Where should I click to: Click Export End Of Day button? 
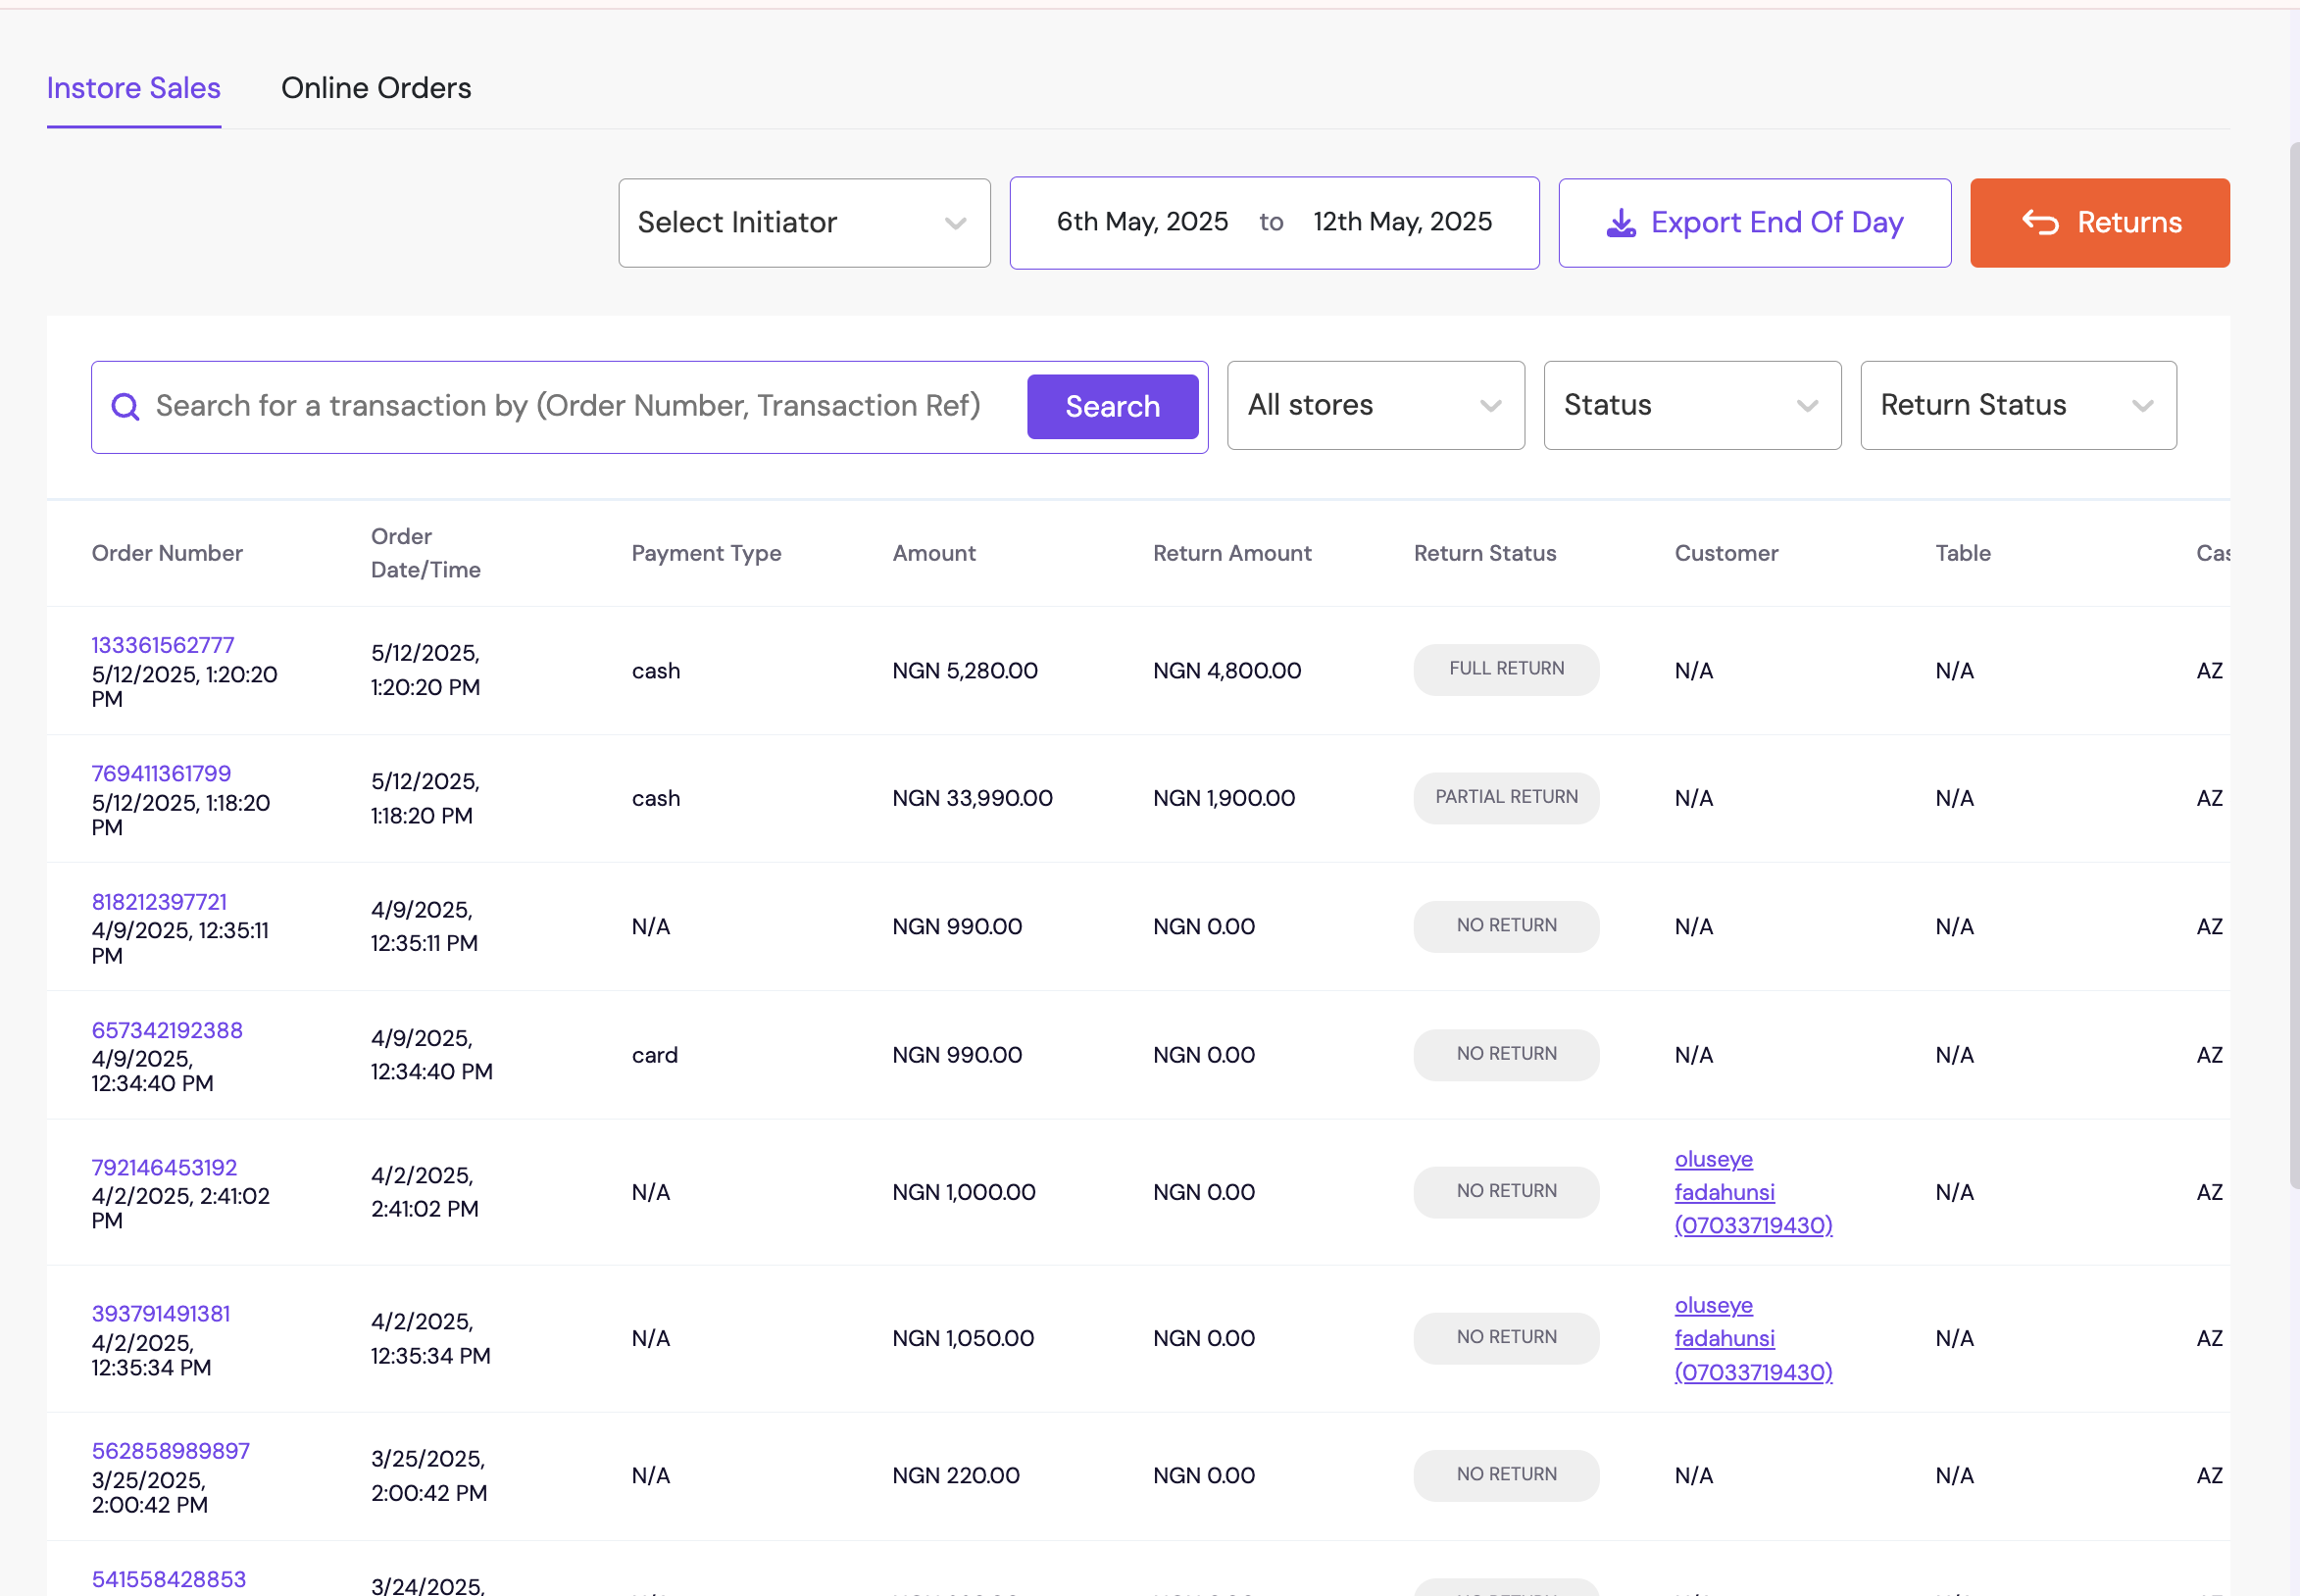[1754, 223]
